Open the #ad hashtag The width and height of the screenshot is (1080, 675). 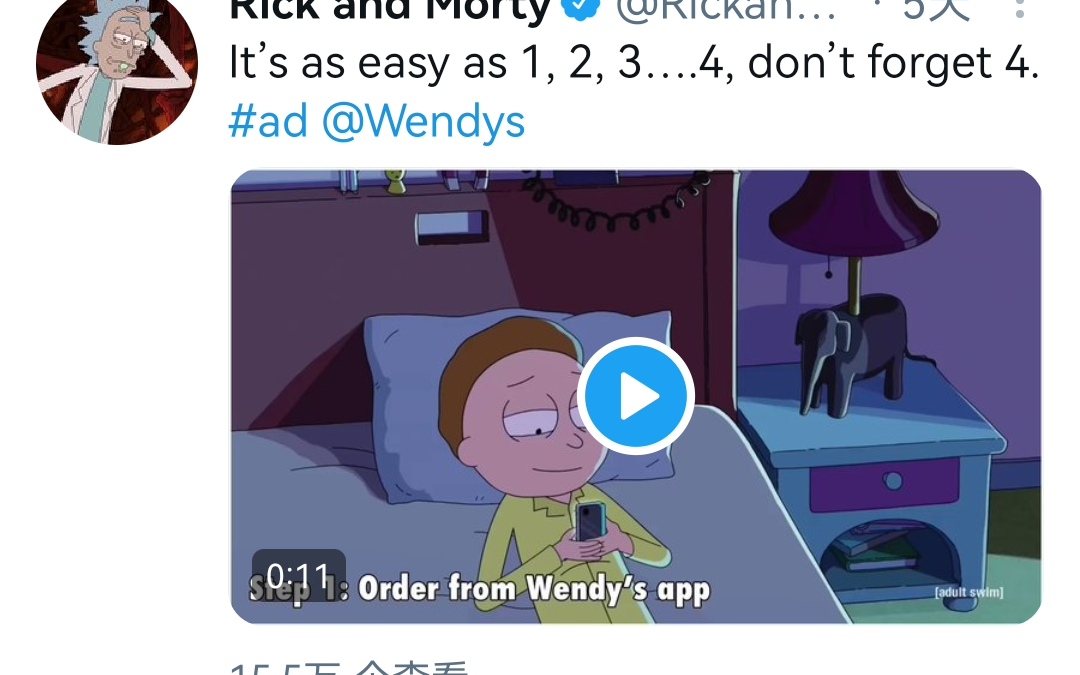pos(268,122)
